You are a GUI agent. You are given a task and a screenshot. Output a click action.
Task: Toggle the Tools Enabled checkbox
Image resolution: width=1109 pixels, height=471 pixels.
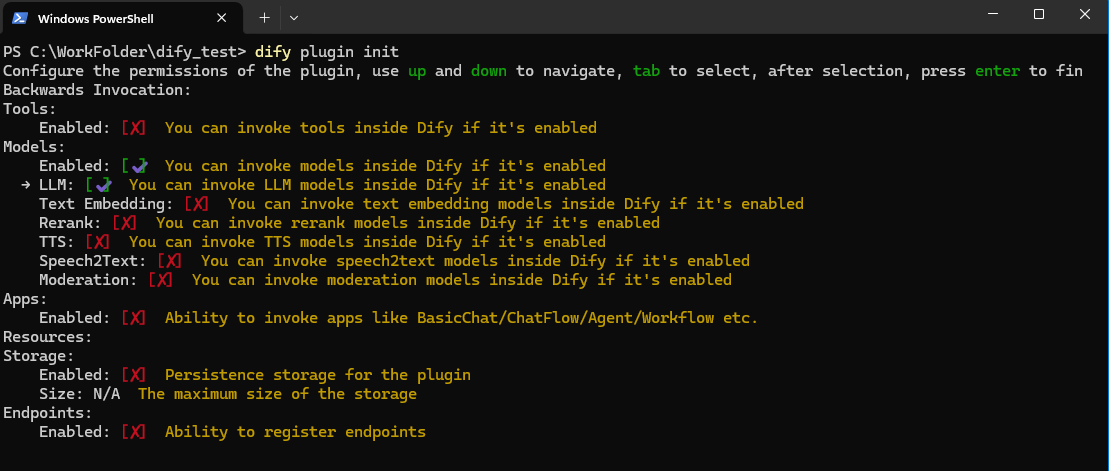point(133,128)
